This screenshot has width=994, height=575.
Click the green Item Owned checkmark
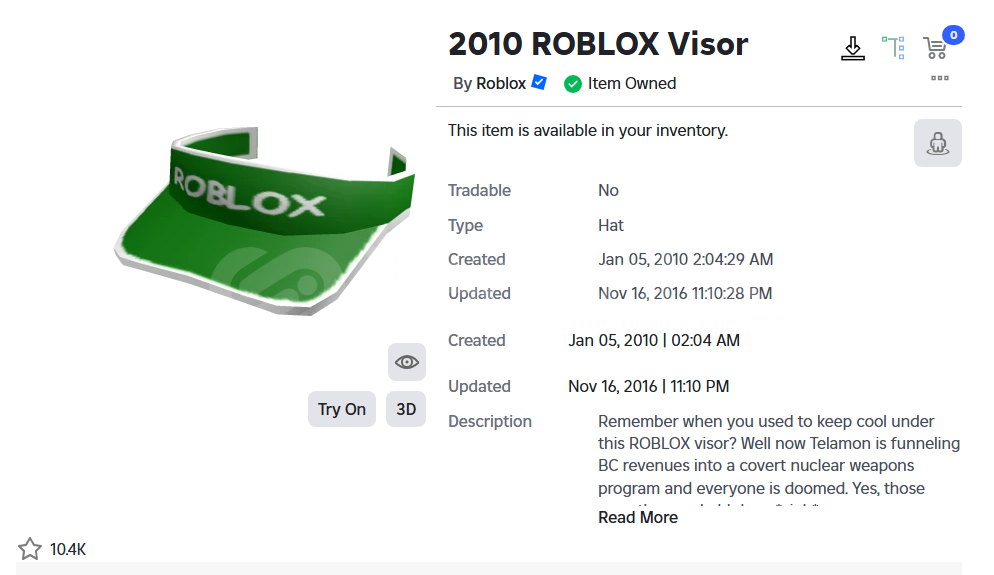(x=572, y=84)
